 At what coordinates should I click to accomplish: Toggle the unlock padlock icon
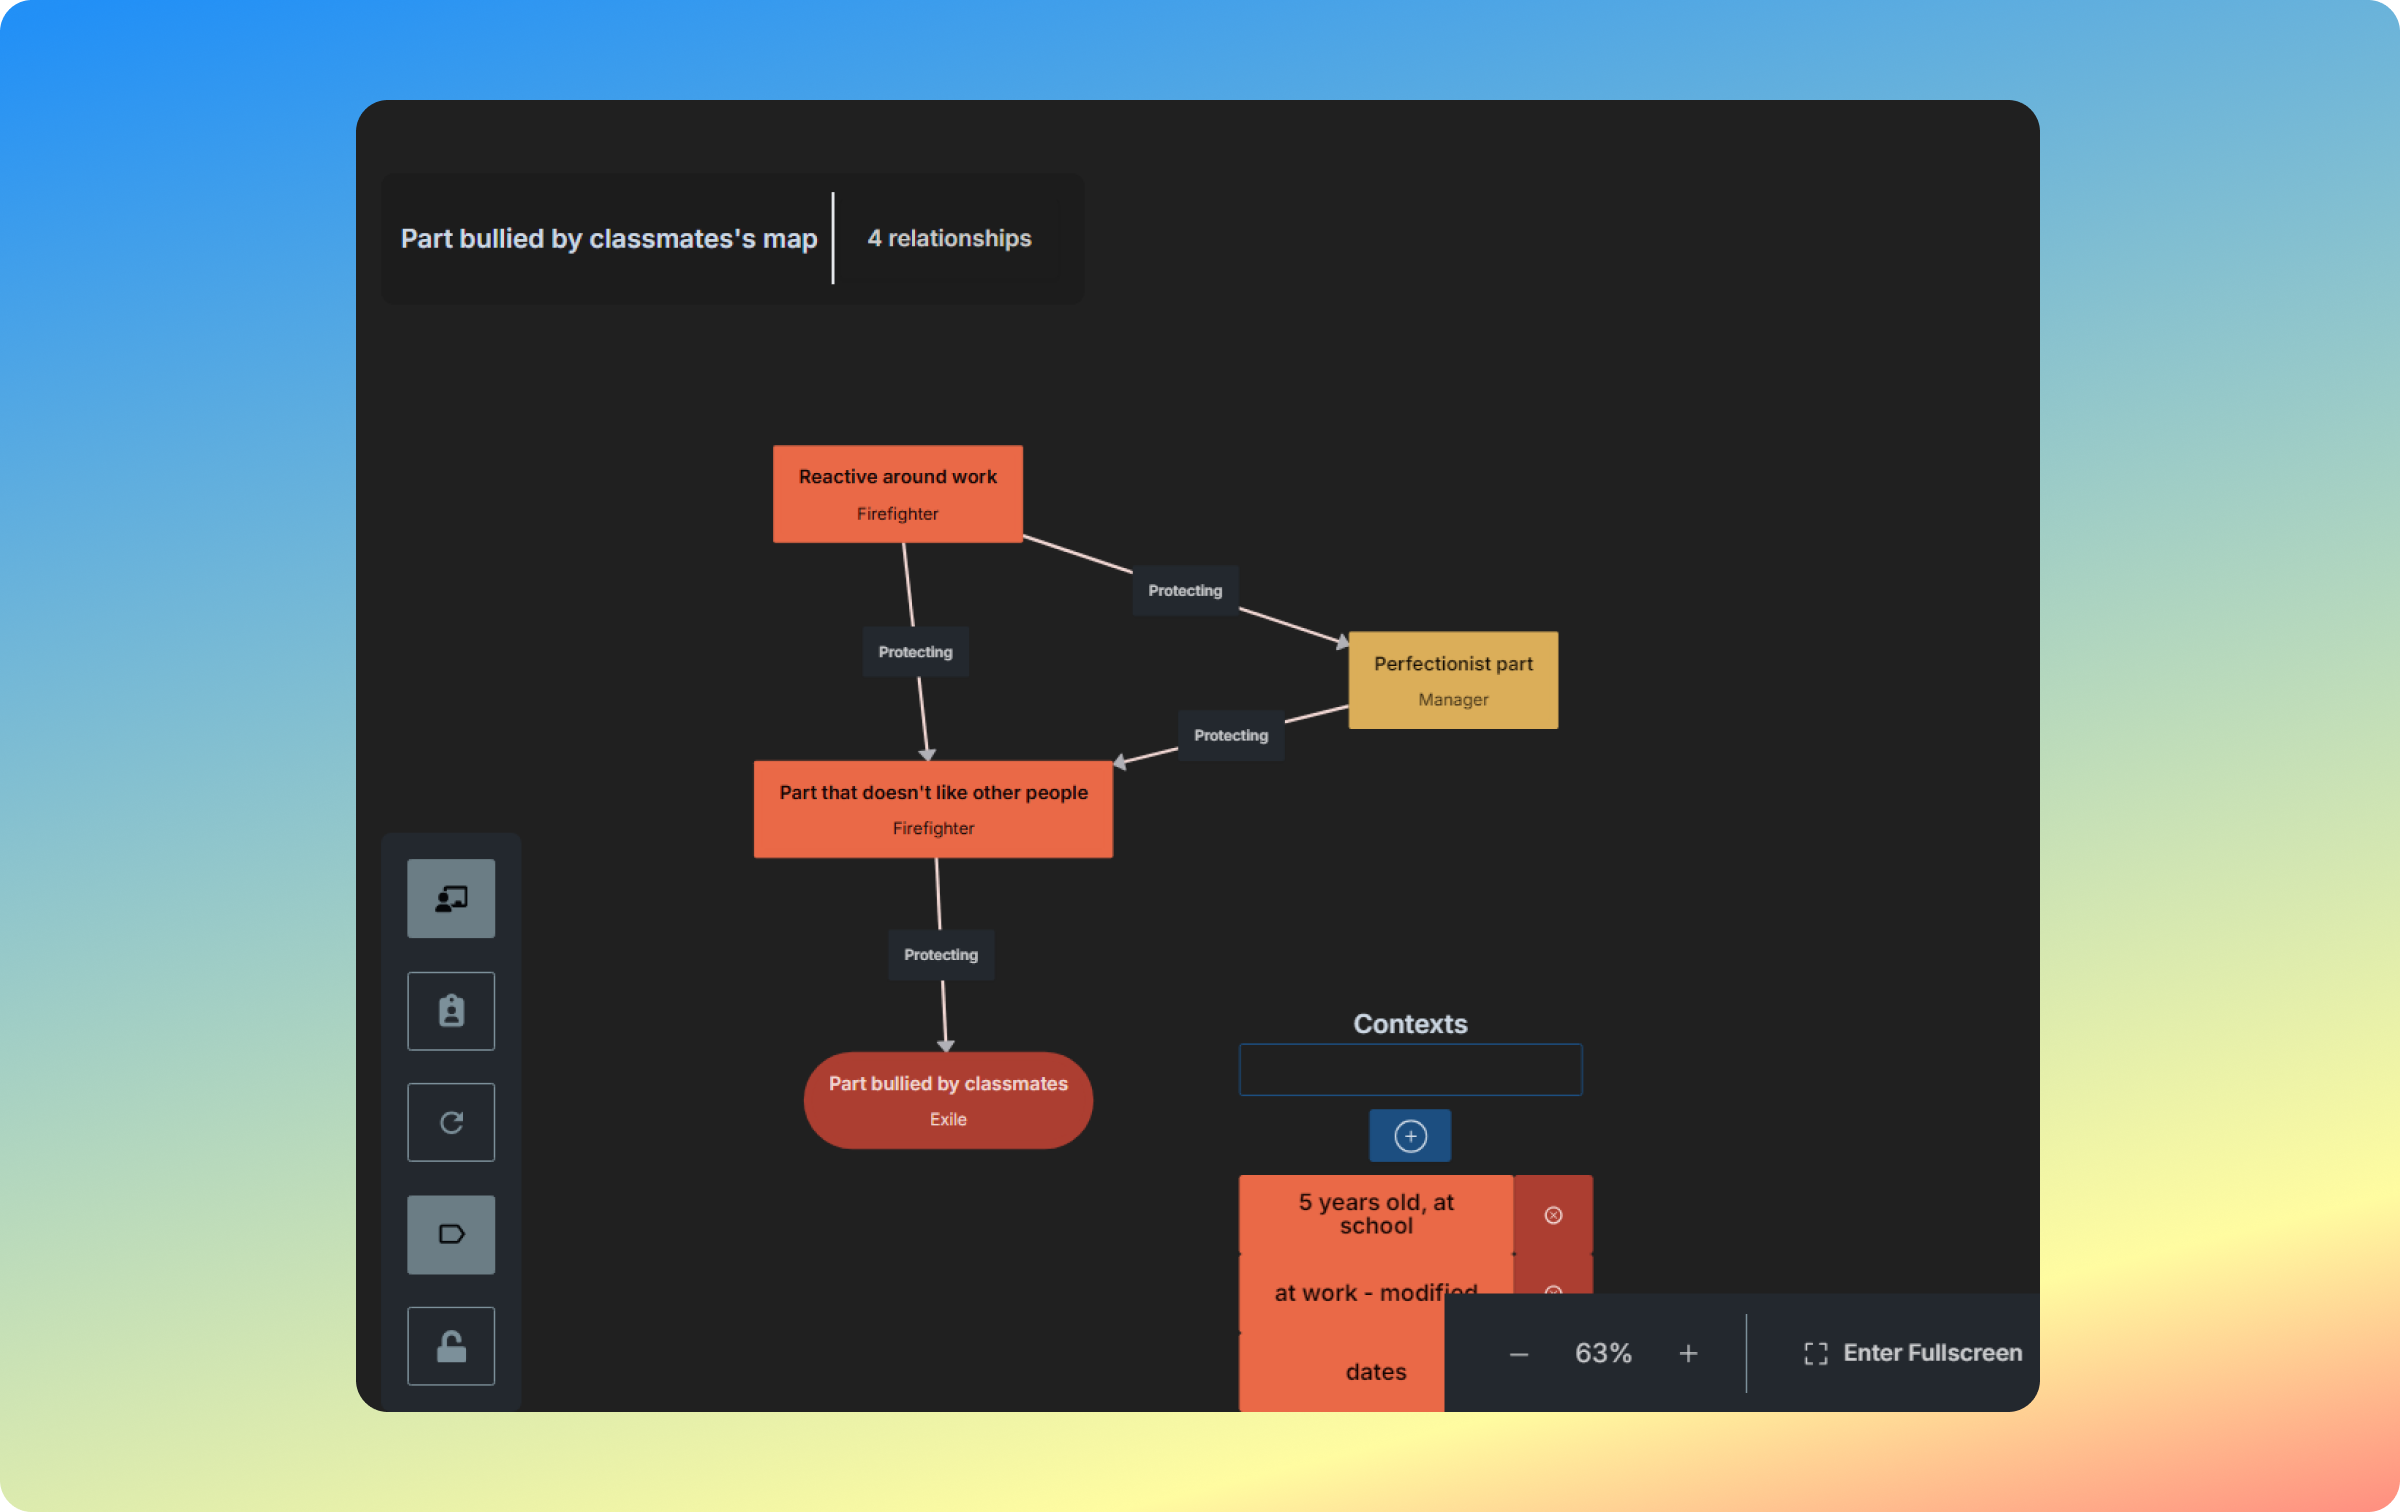coord(451,1346)
